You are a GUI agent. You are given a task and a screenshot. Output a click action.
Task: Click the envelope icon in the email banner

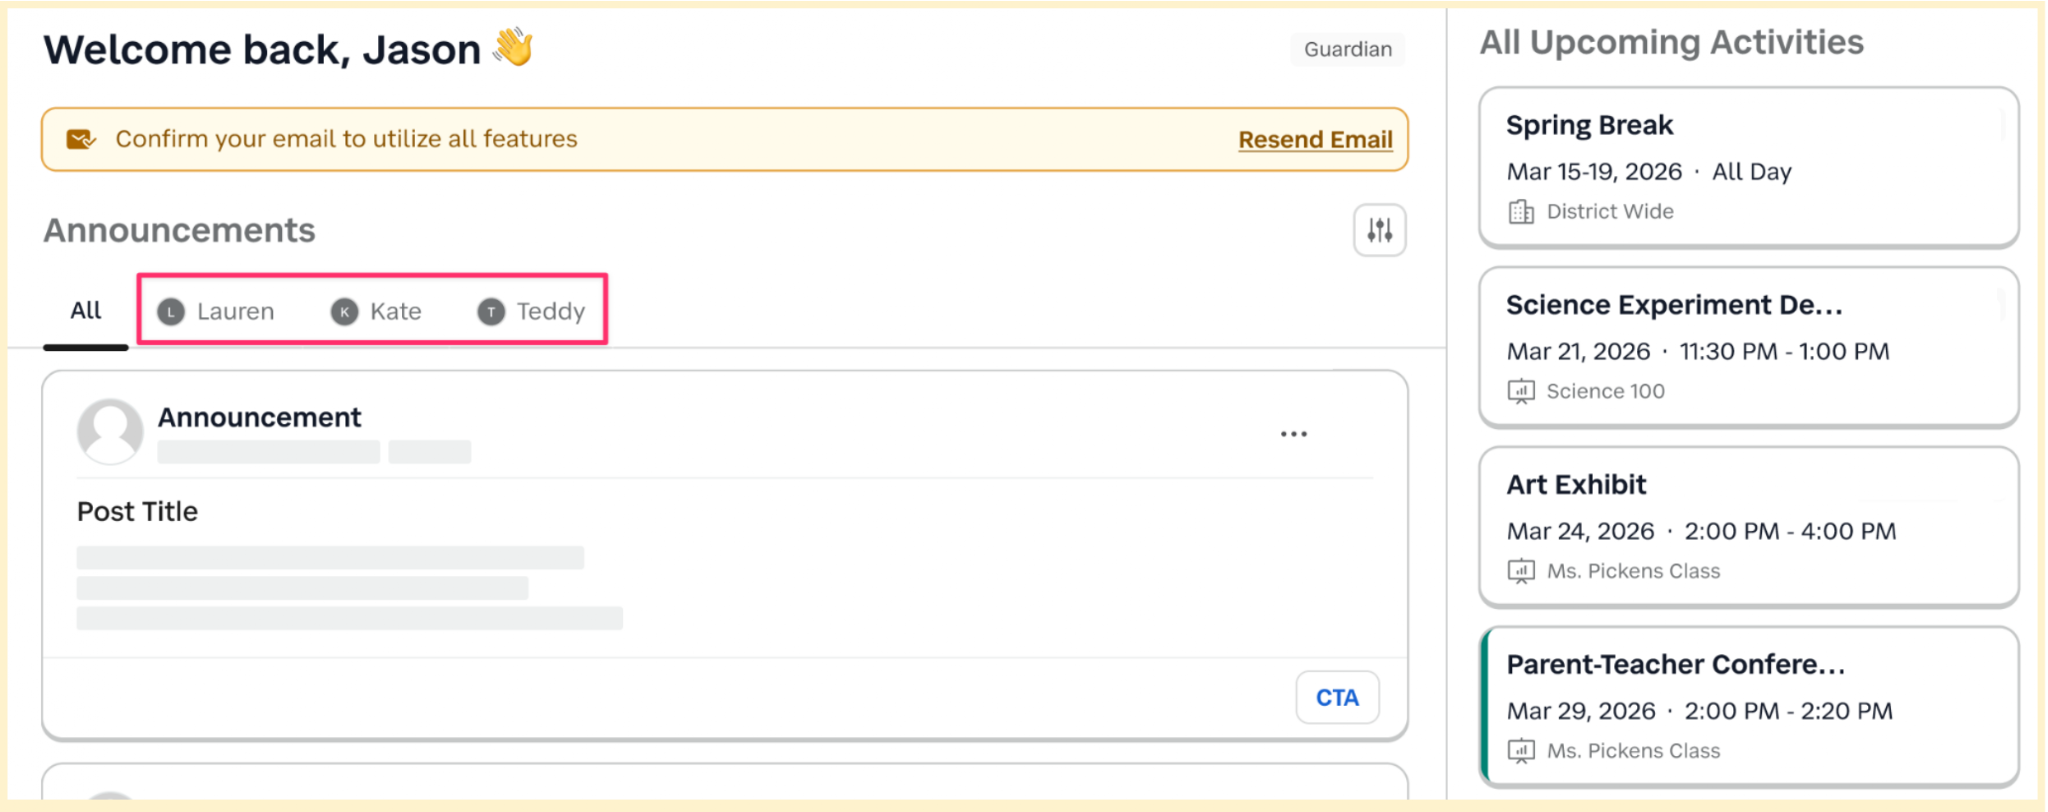pos(81,139)
